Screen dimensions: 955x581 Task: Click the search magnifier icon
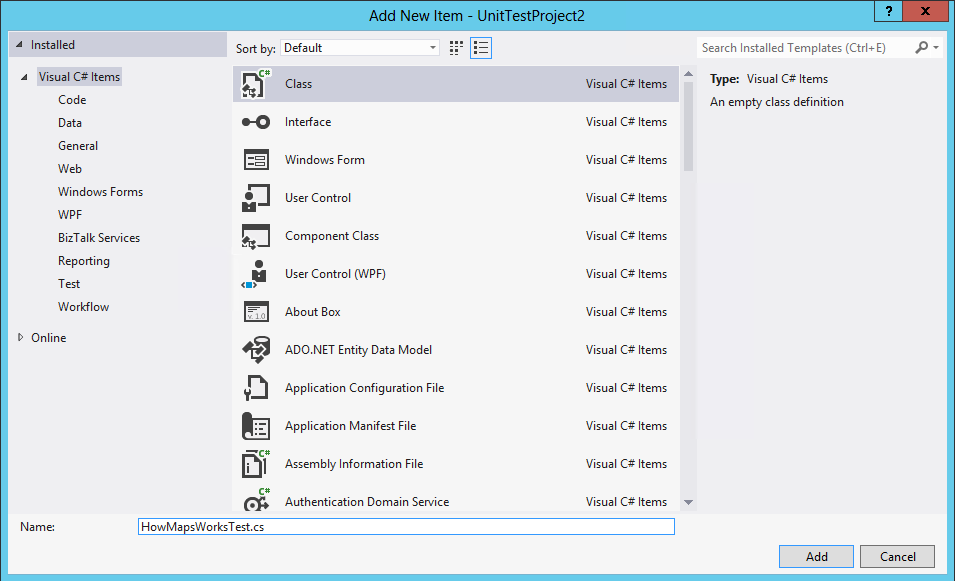[x=922, y=48]
